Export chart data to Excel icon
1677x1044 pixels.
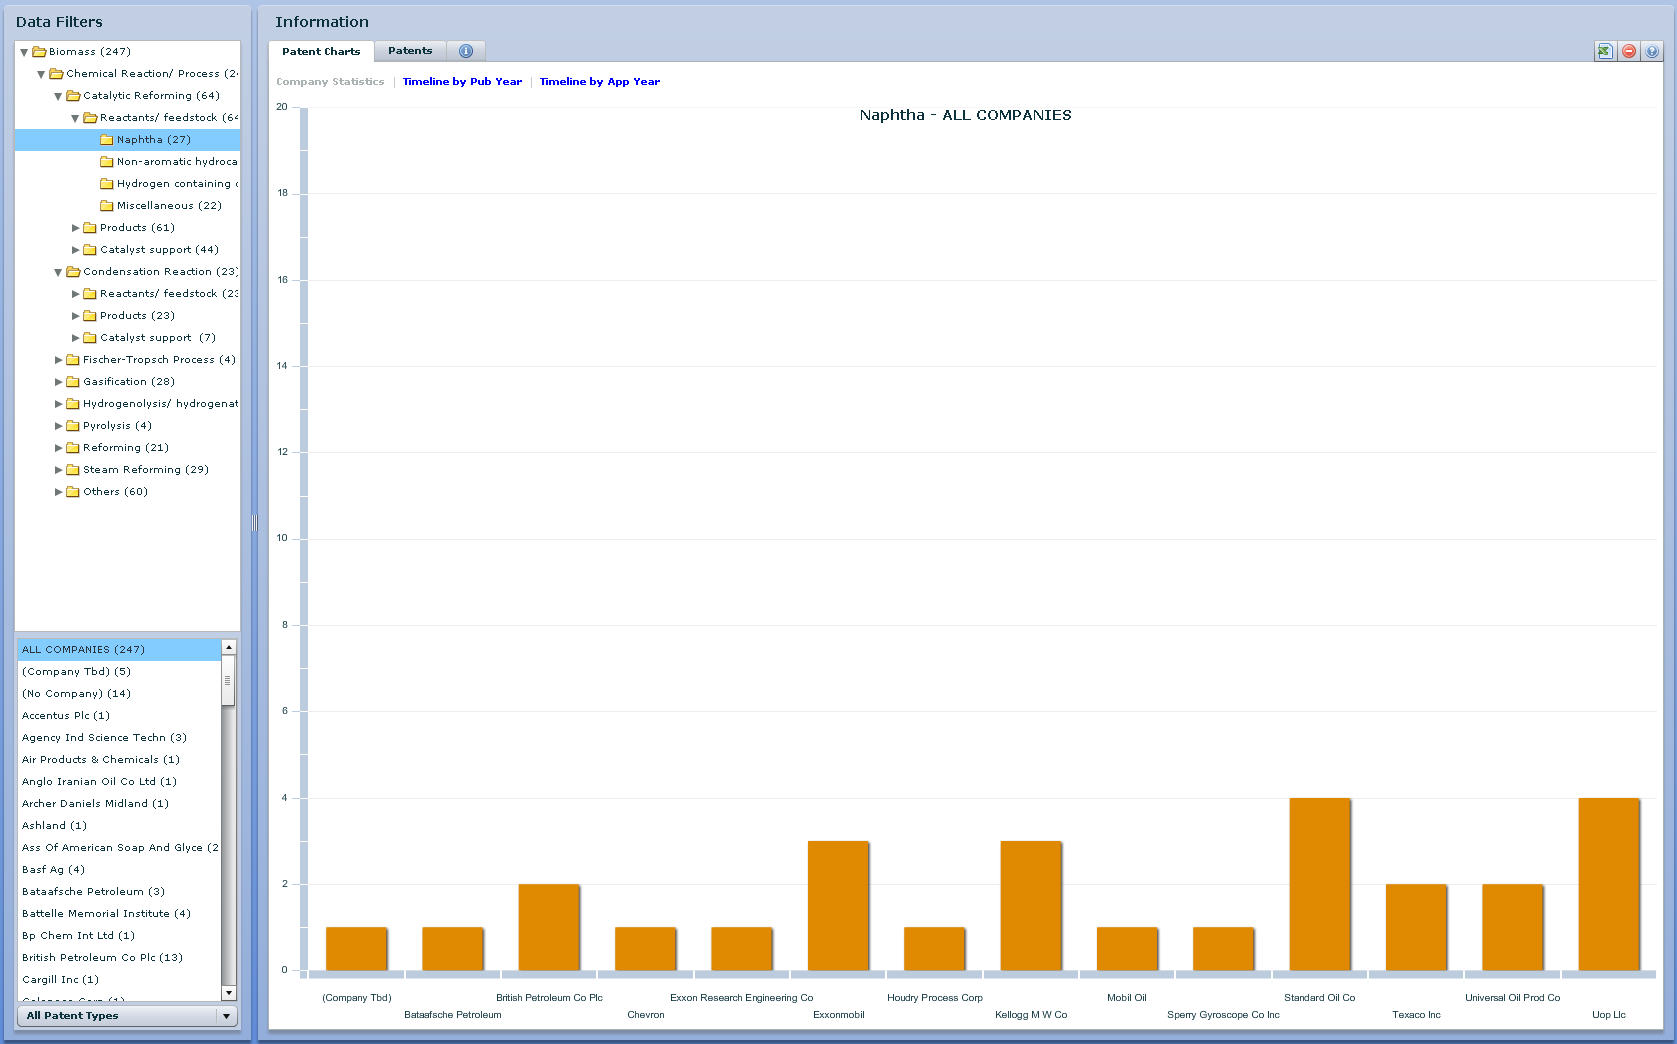1604,51
